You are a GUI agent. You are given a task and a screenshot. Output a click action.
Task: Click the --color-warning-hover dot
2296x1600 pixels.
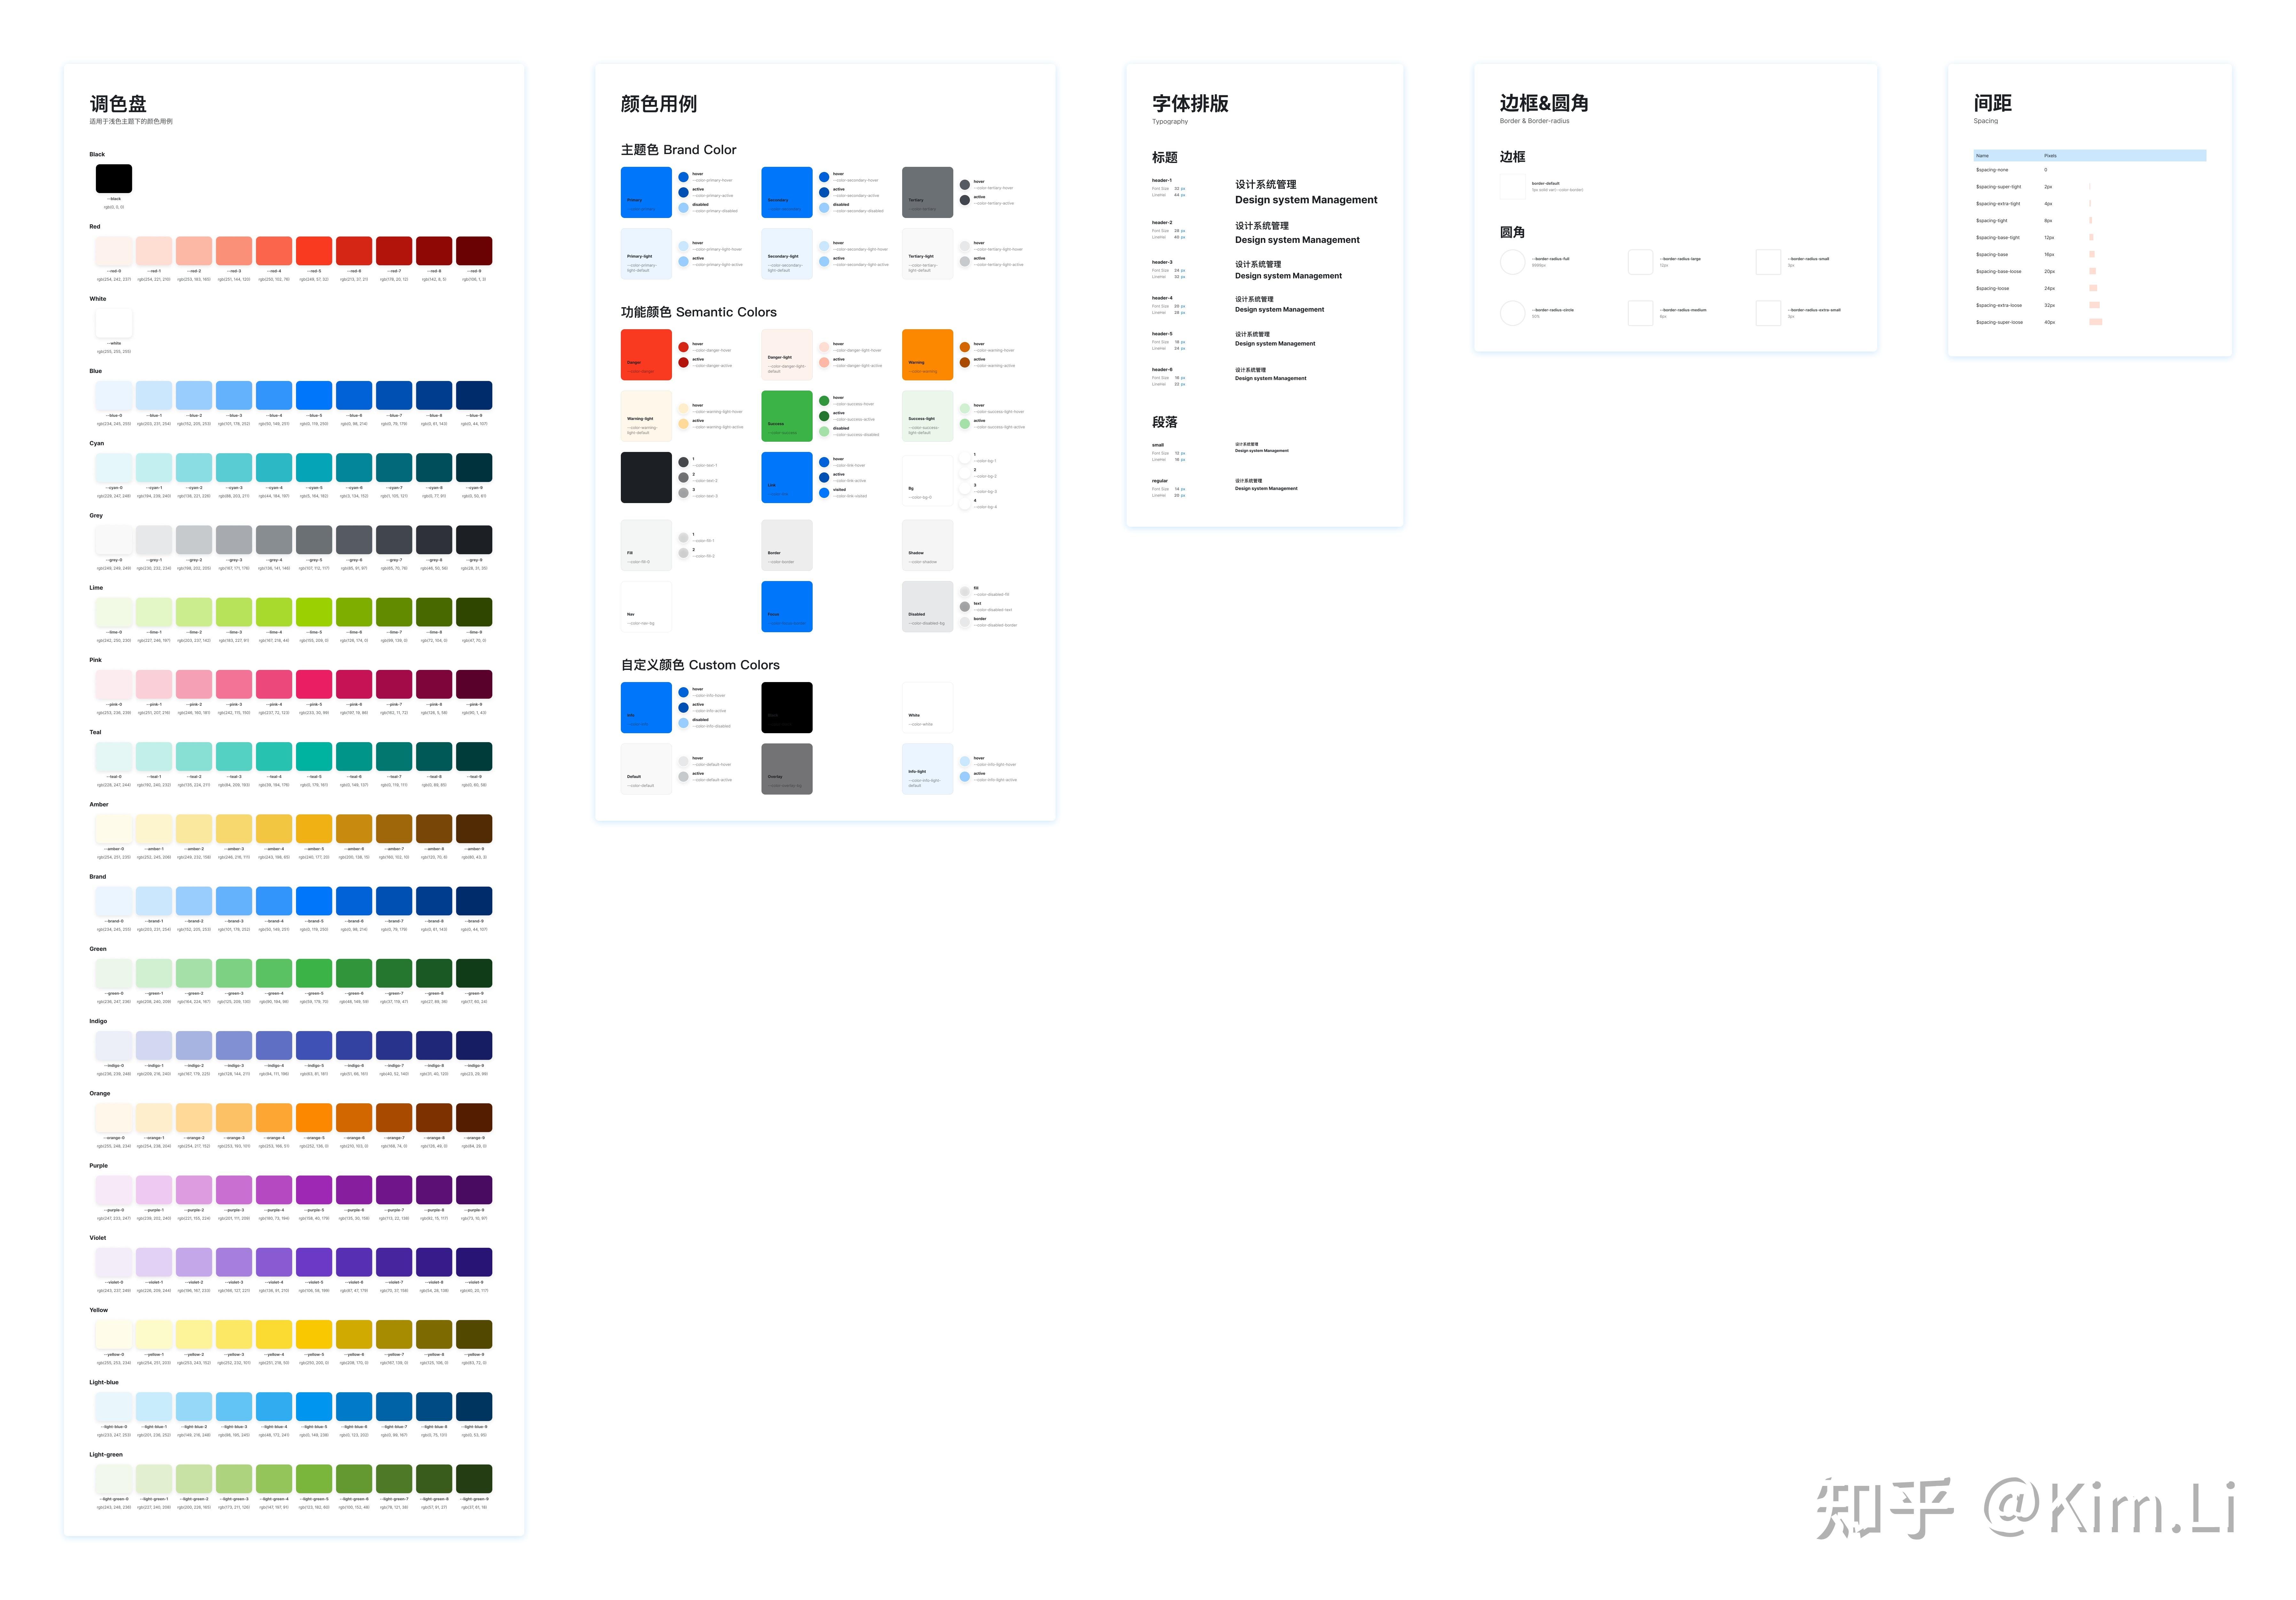pyautogui.click(x=965, y=347)
